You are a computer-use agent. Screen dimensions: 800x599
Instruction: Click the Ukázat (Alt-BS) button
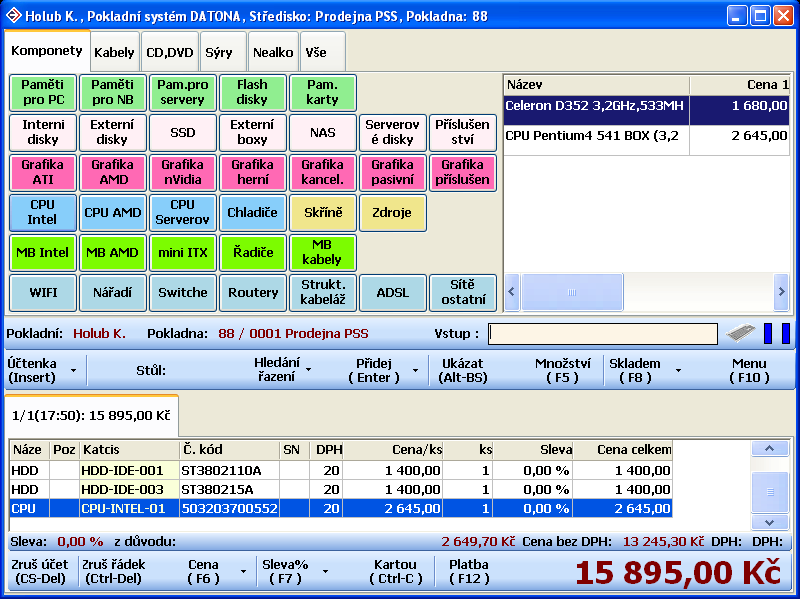463,370
